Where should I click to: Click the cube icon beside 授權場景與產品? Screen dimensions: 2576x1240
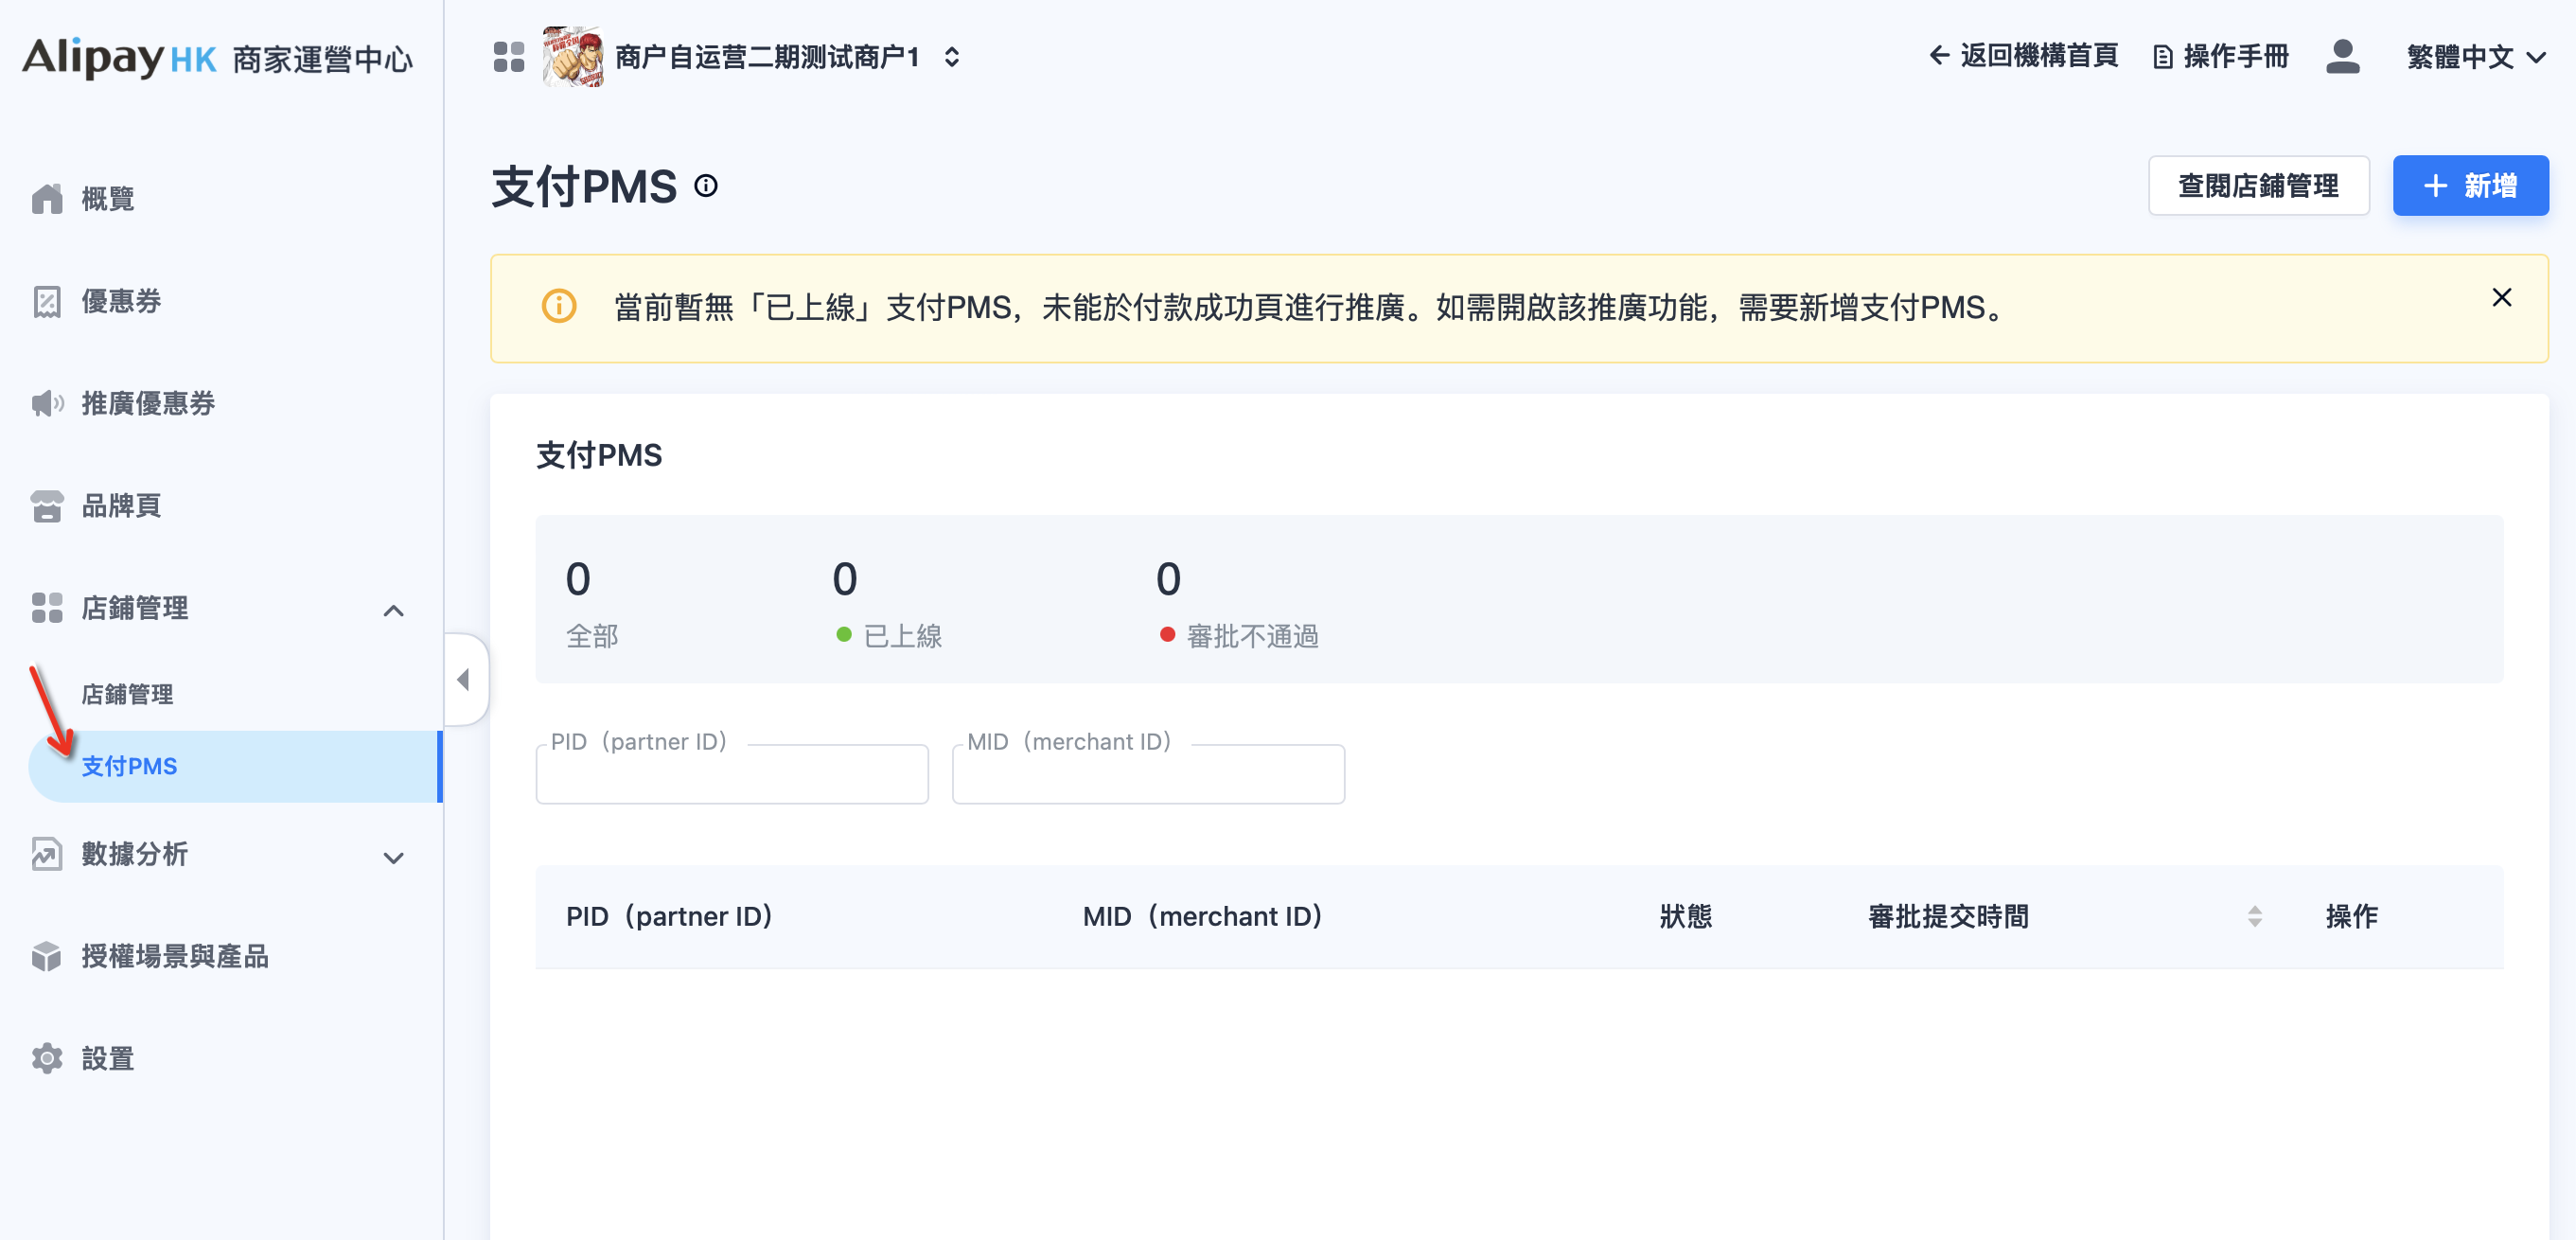47,956
